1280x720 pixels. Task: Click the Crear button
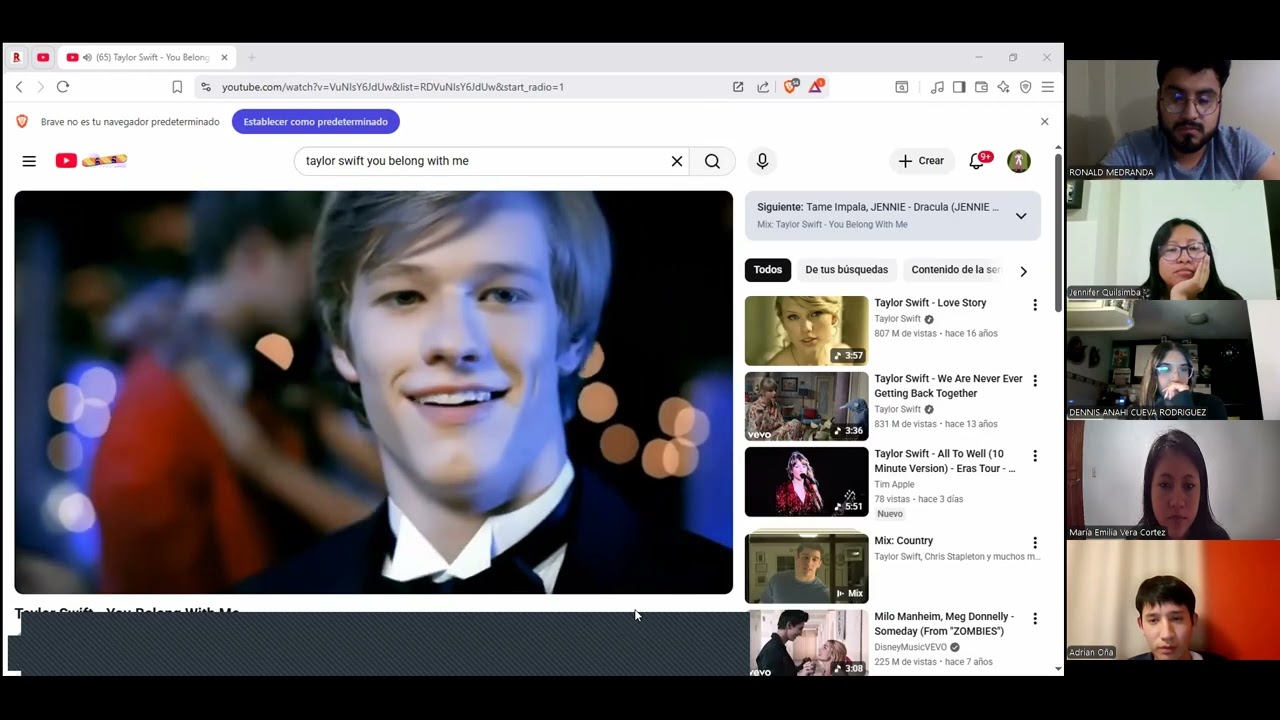[x=921, y=161]
